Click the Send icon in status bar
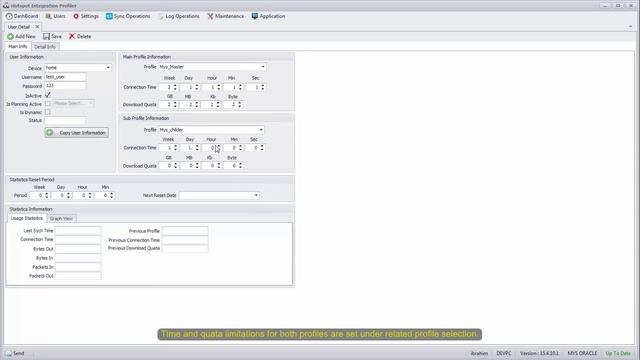Image resolution: width=640 pixels, height=360 pixels. [9, 353]
